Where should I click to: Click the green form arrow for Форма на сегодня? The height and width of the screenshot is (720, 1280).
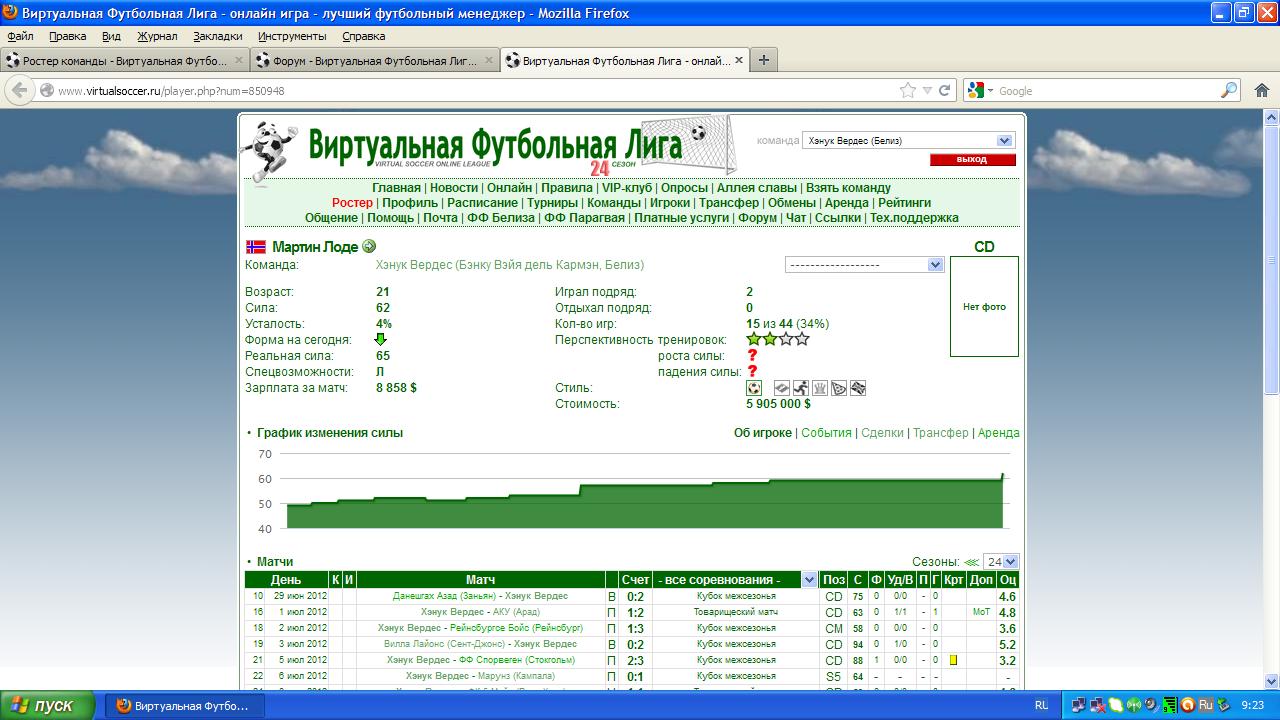381,339
